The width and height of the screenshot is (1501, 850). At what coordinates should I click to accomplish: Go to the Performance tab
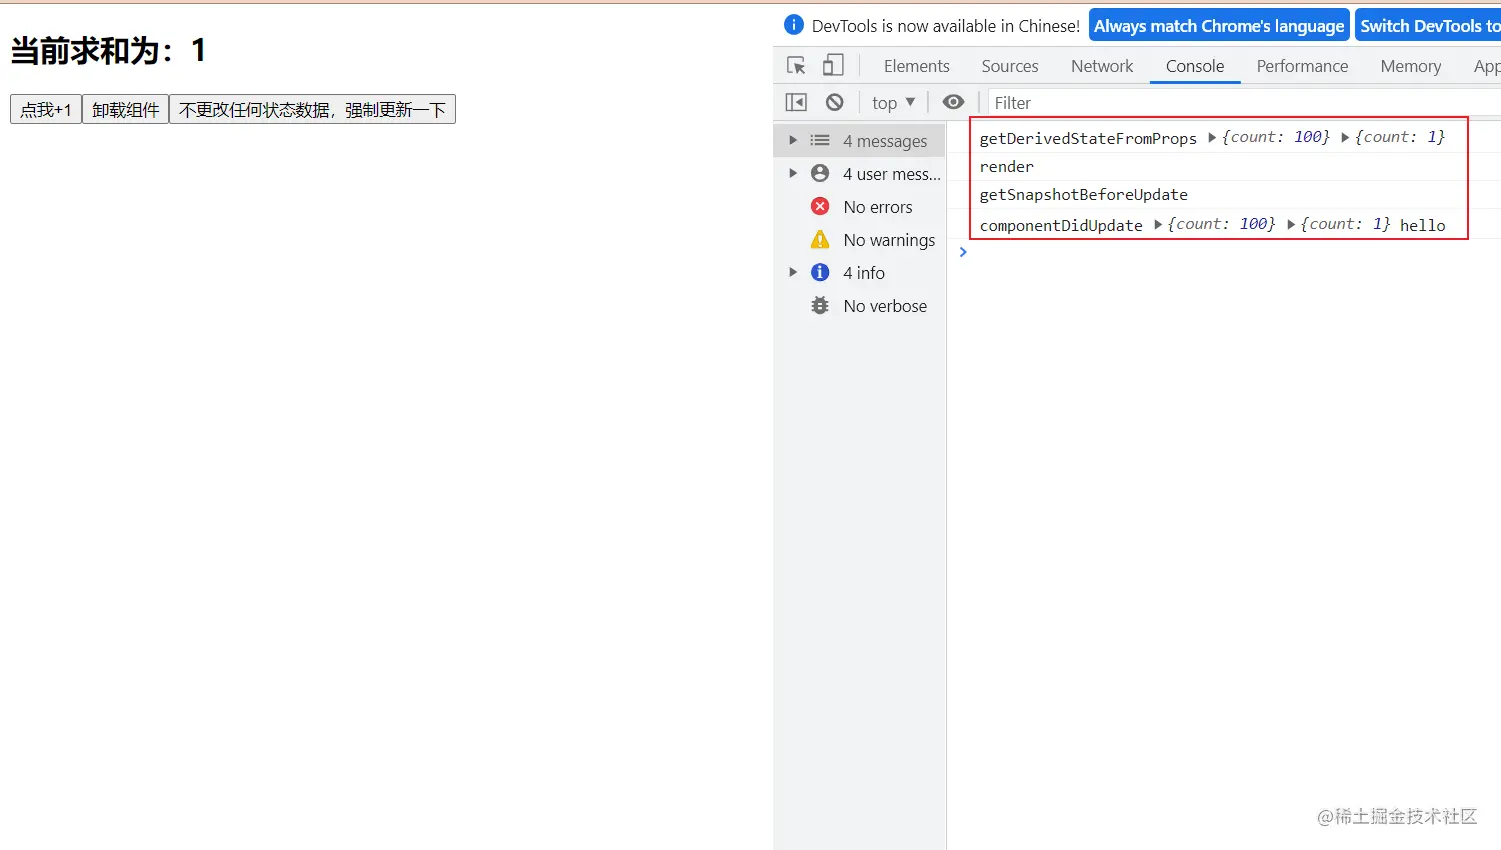(x=1302, y=66)
